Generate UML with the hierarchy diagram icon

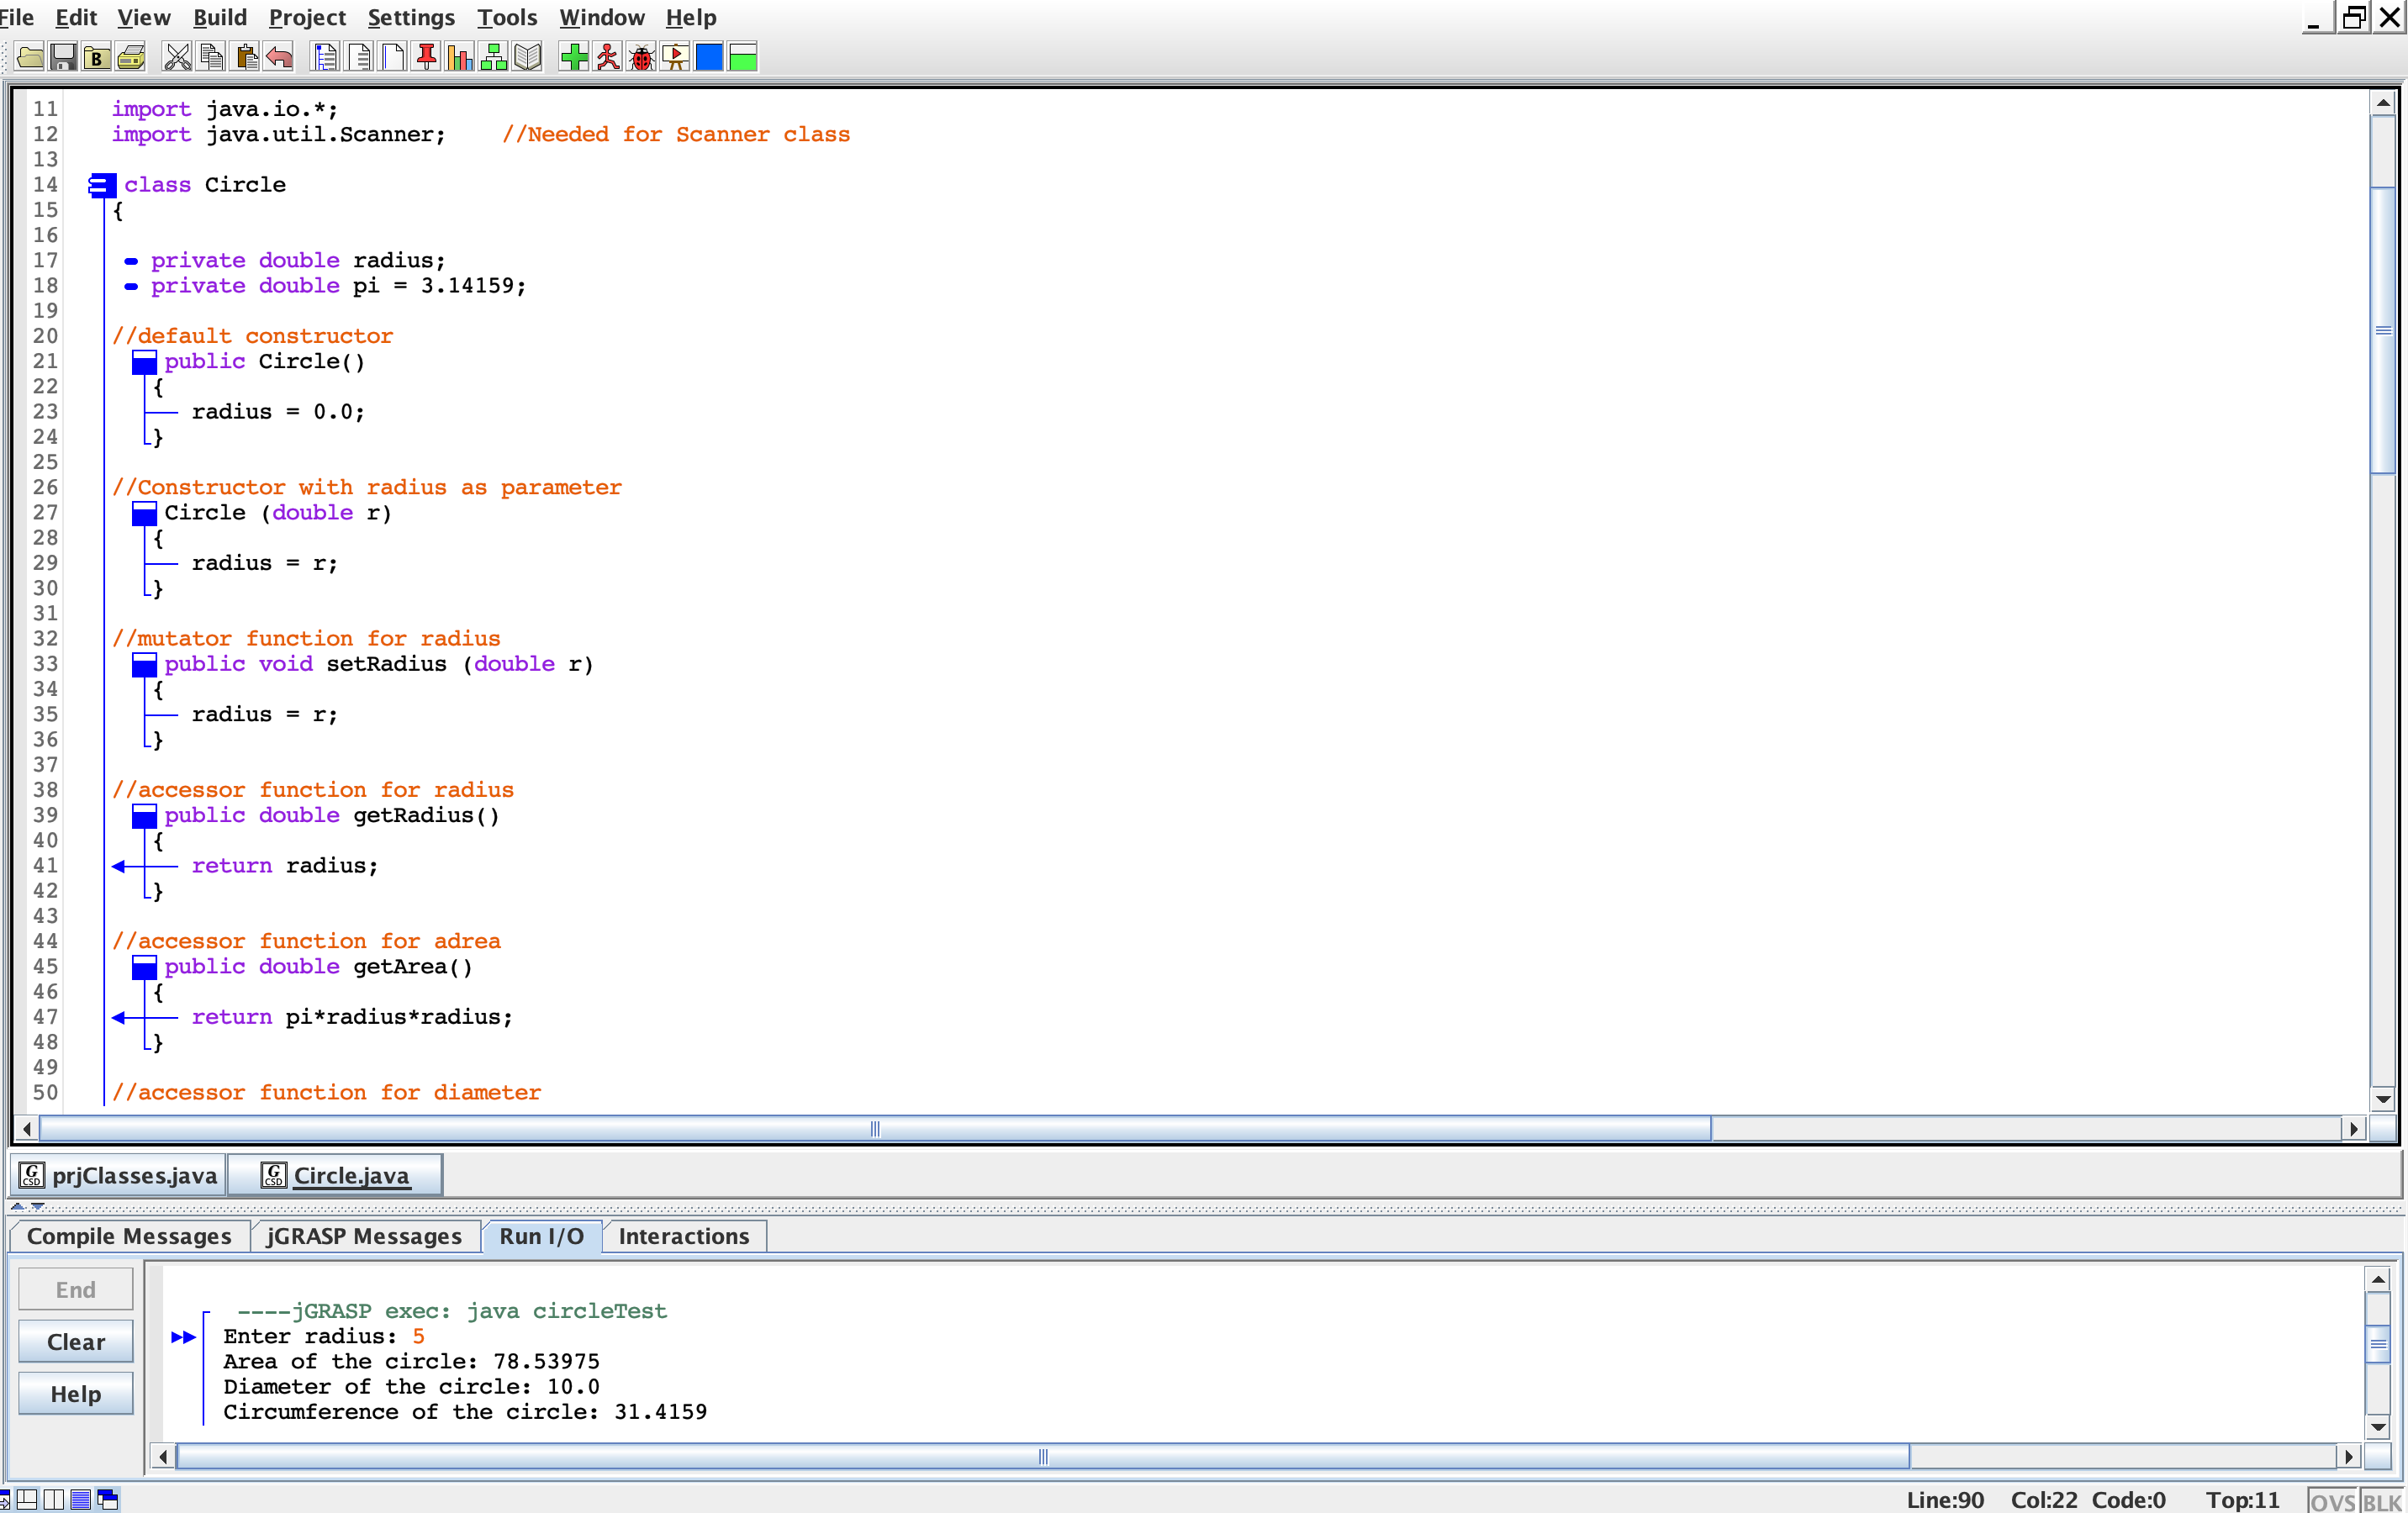pyautogui.click(x=494, y=57)
